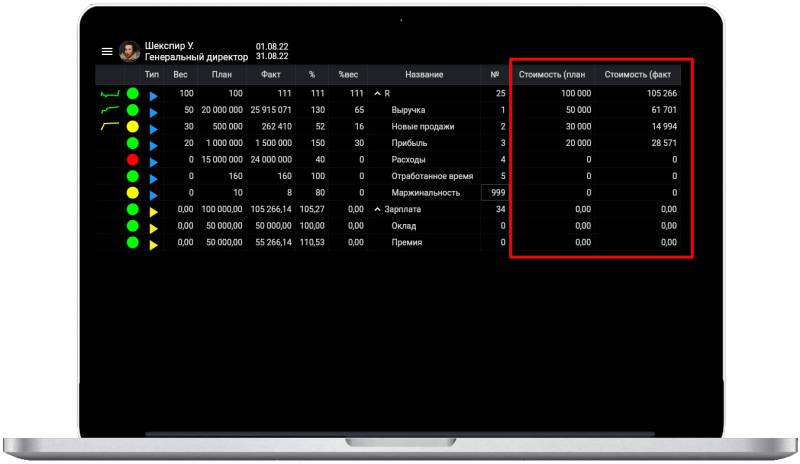The height and width of the screenshot is (464, 800).
Task: Click the cost fact value 105 266
Action: [662, 93]
